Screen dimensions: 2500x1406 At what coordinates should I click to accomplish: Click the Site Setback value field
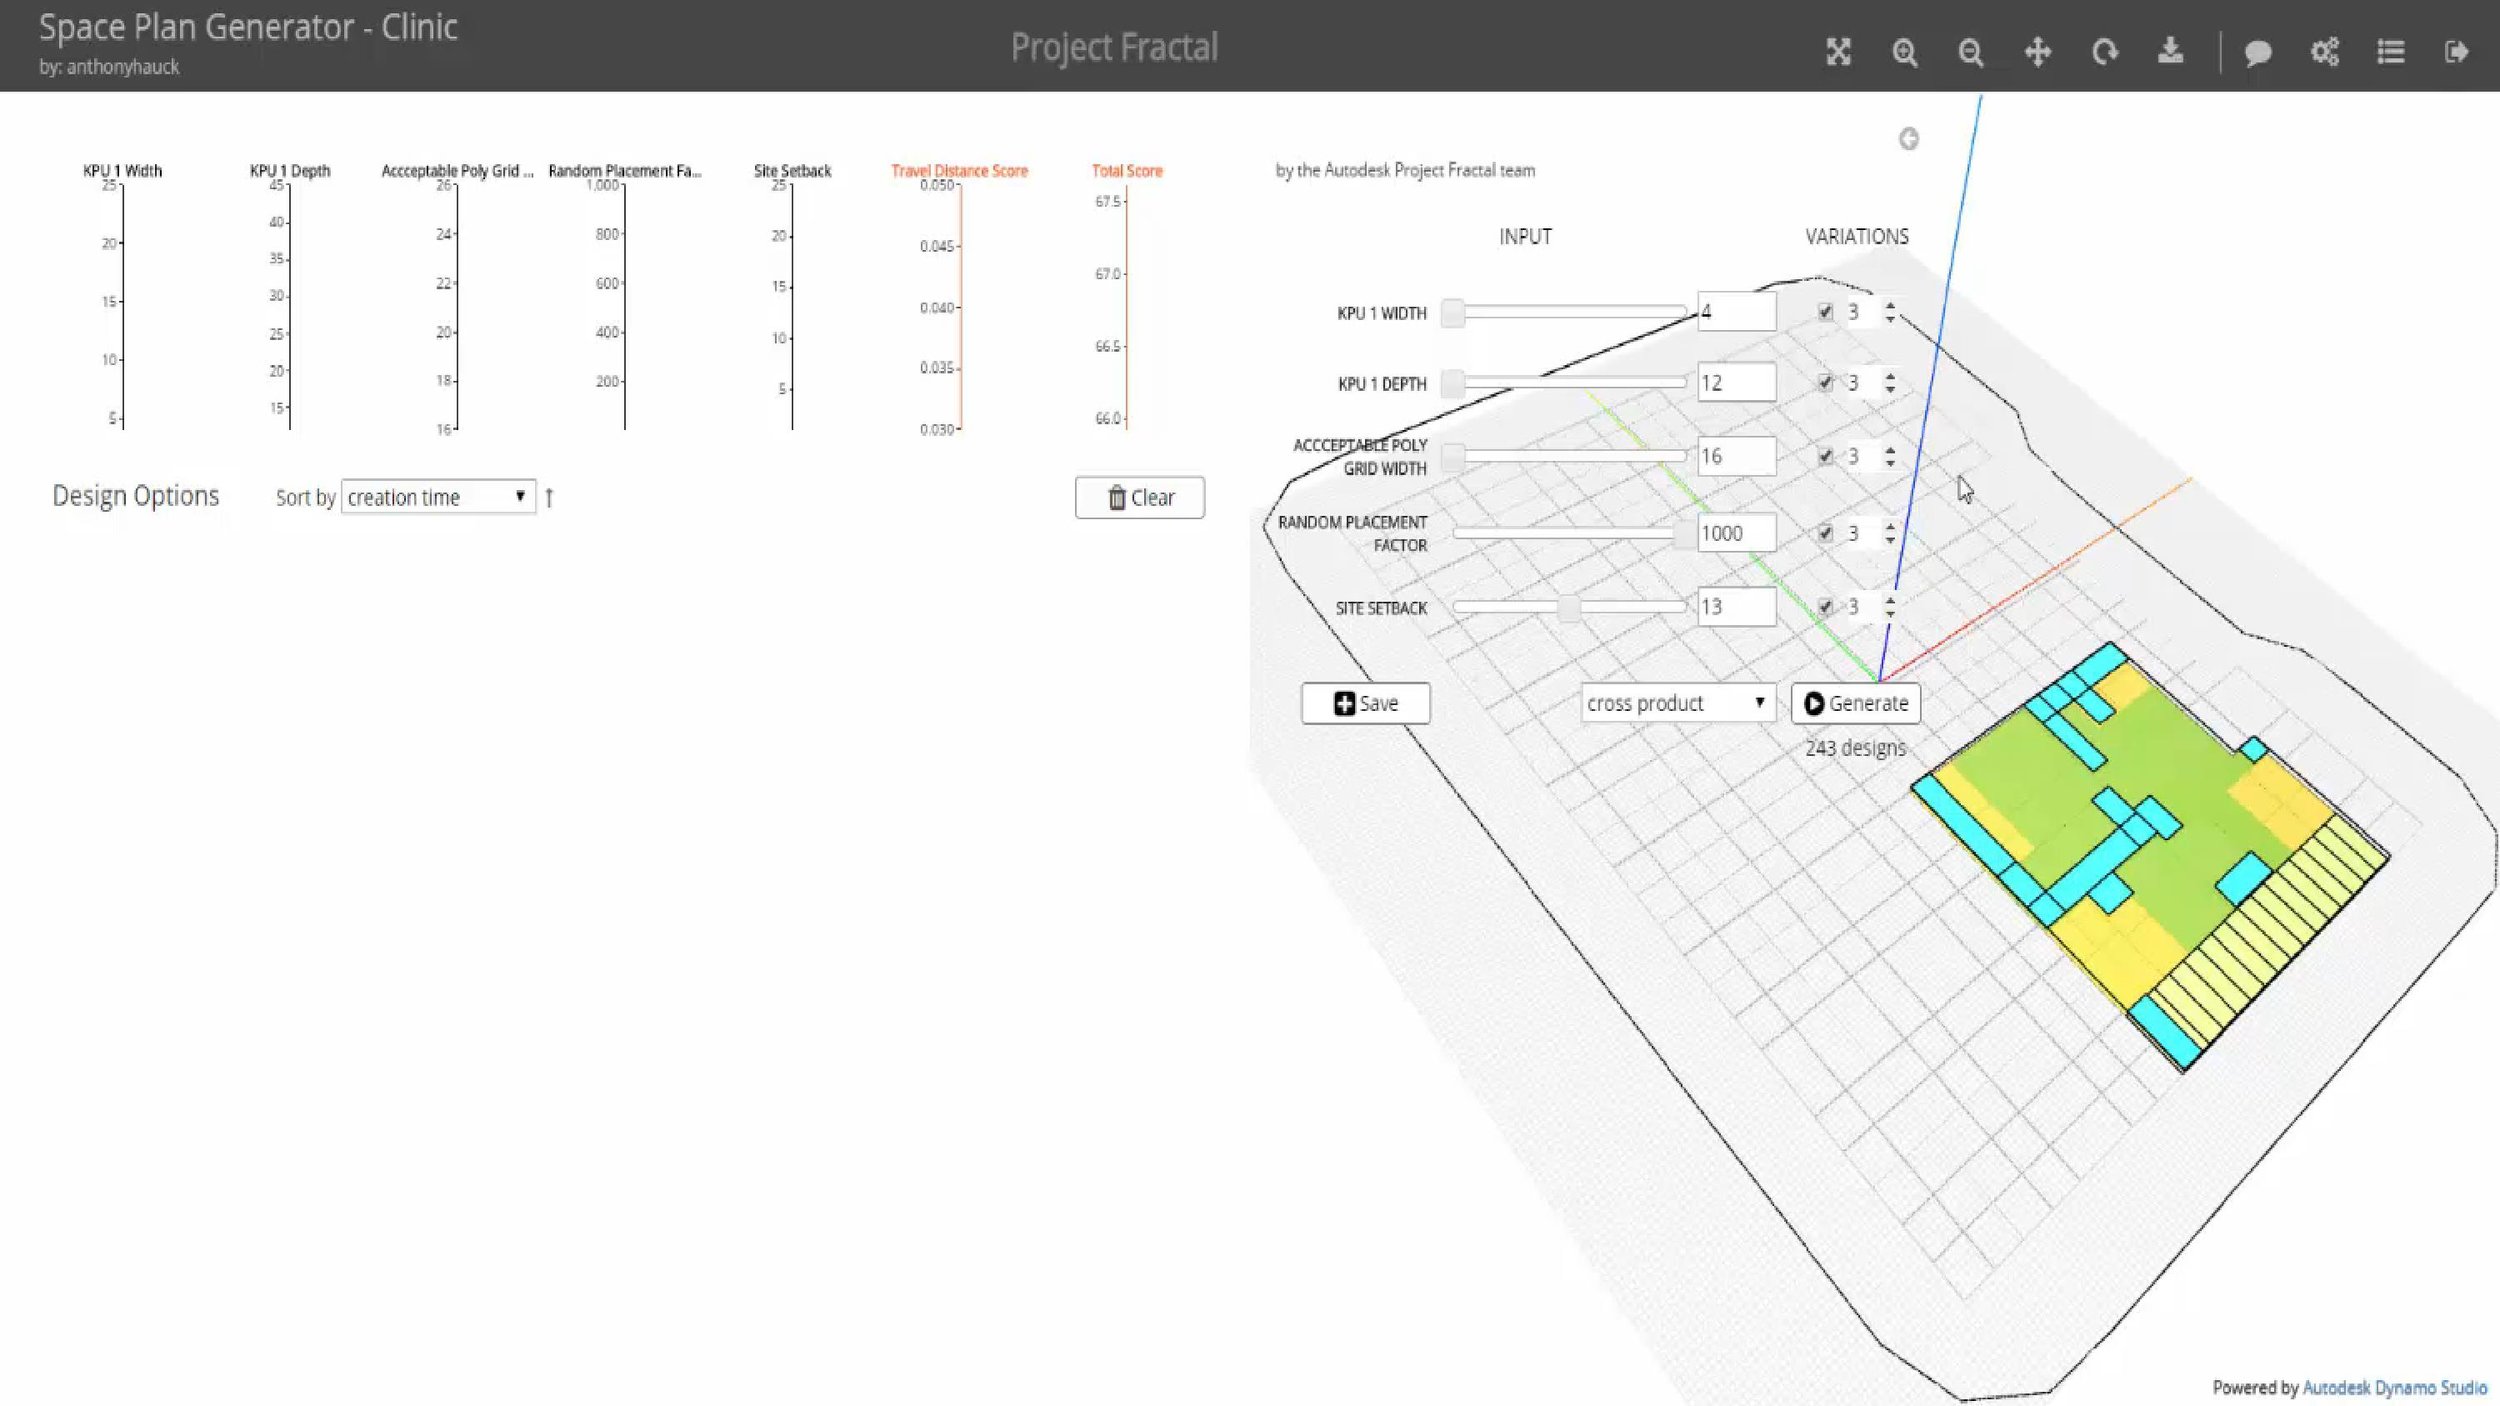click(x=1736, y=607)
